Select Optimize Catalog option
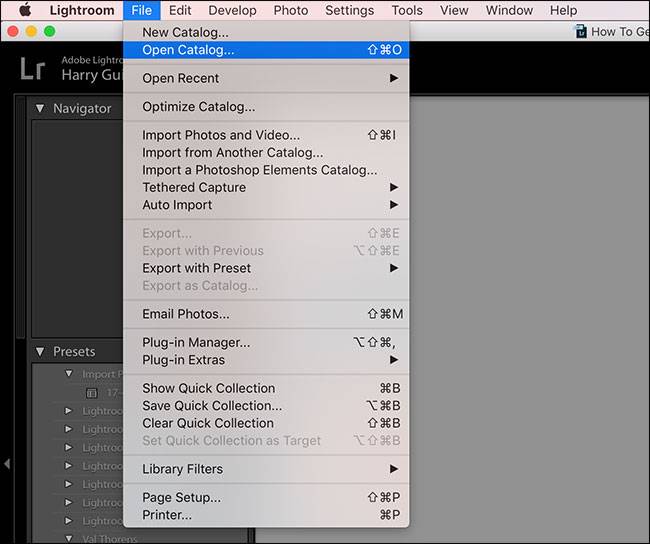650x544 pixels. coord(198,107)
